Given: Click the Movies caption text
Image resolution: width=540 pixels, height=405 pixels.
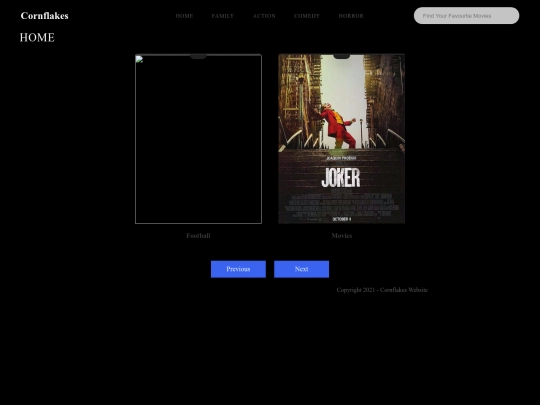Looking at the screenshot, I should pos(342,236).
